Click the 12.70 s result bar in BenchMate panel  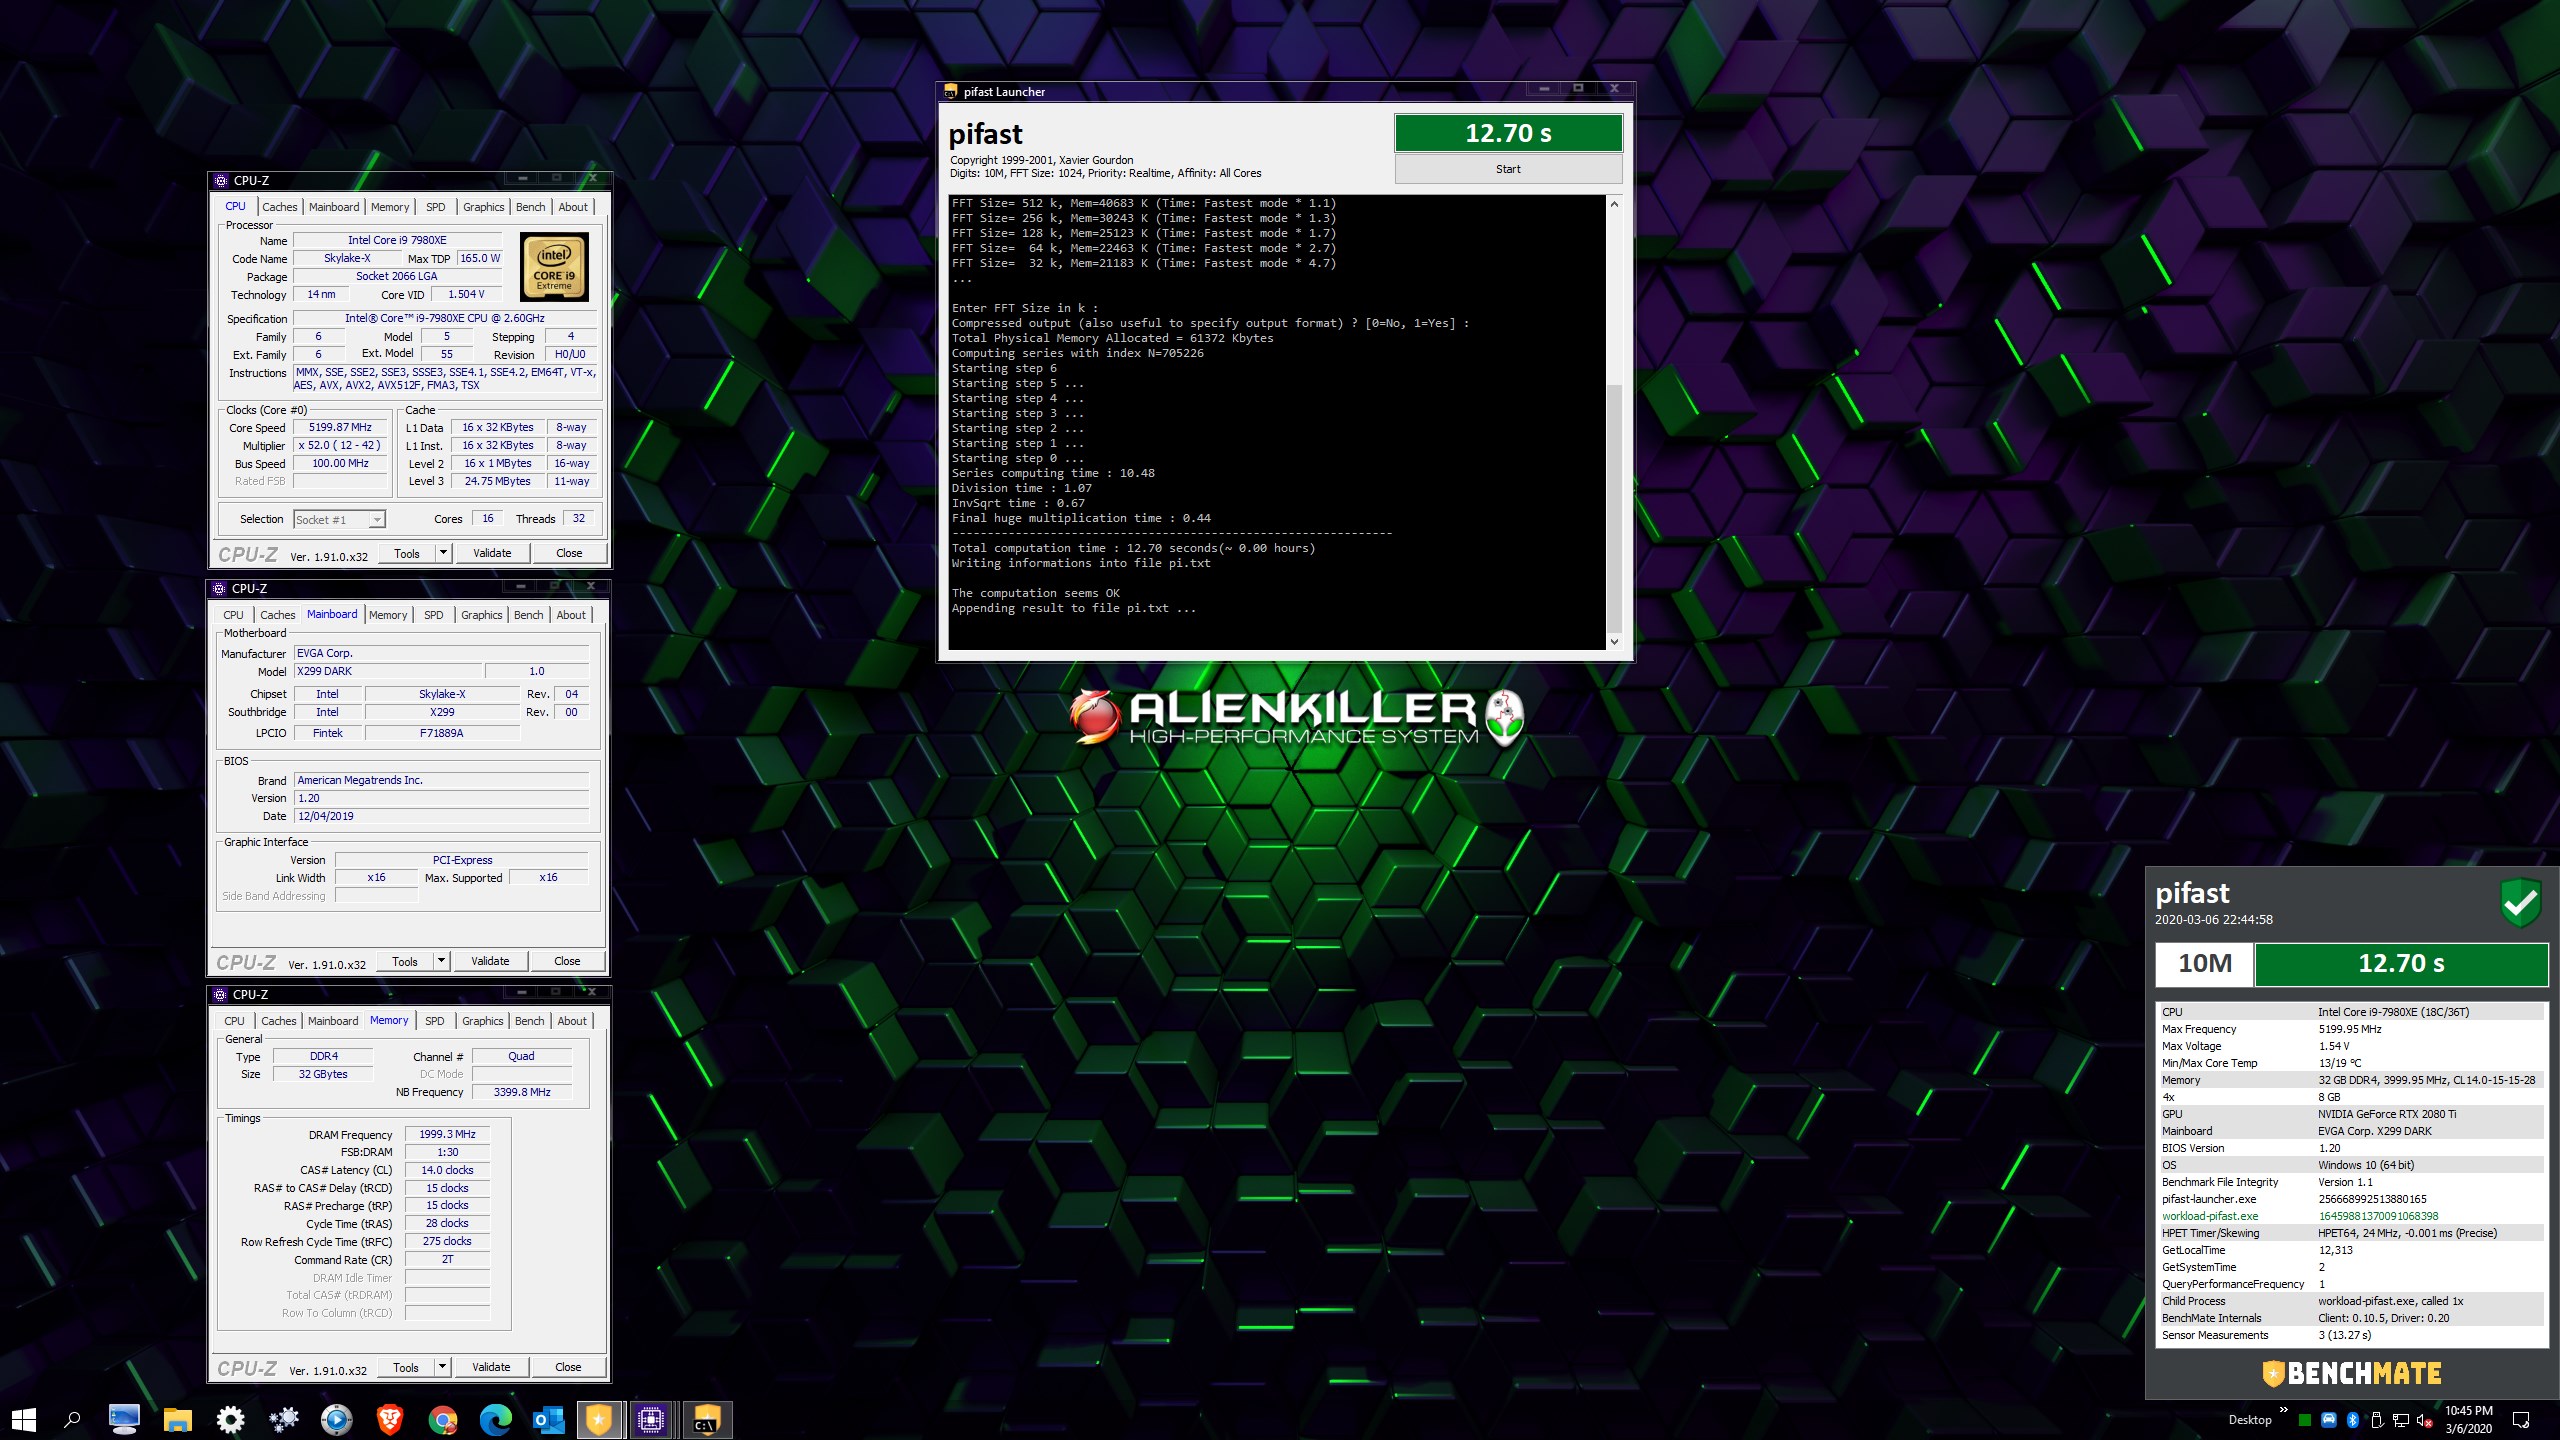[x=2400, y=964]
